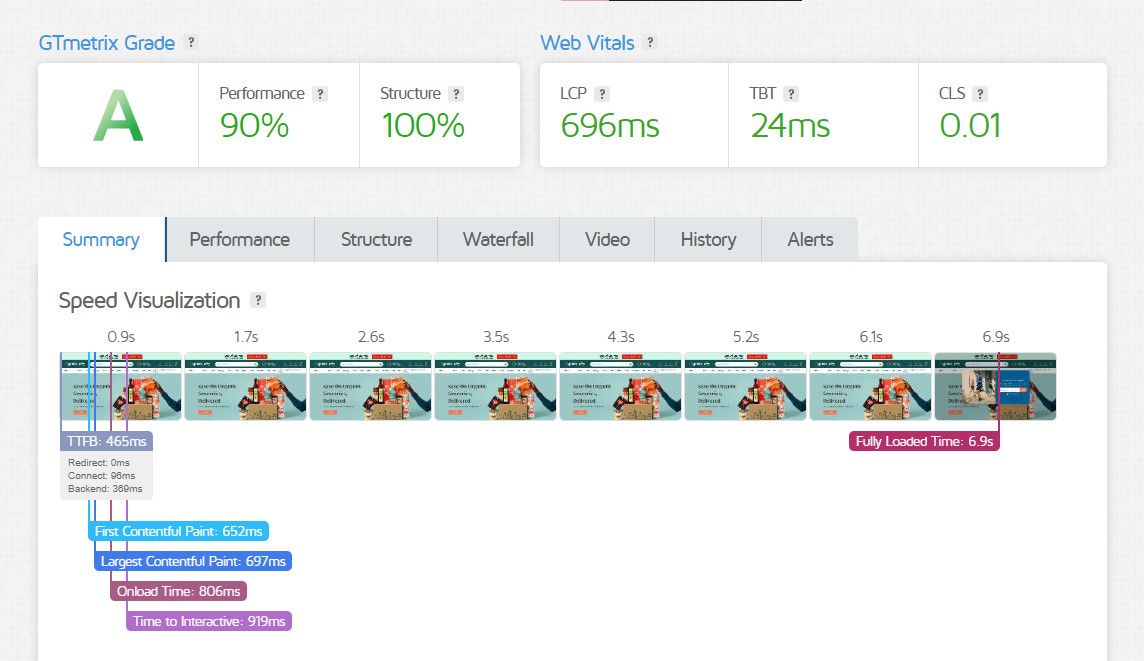The width and height of the screenshot is (1144, 661).
Task: Click the CLS help icon
Action: 980,94
